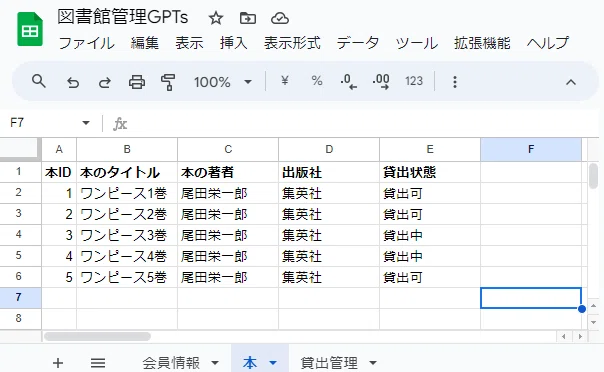Decrease decimal places

pos(348,82)
